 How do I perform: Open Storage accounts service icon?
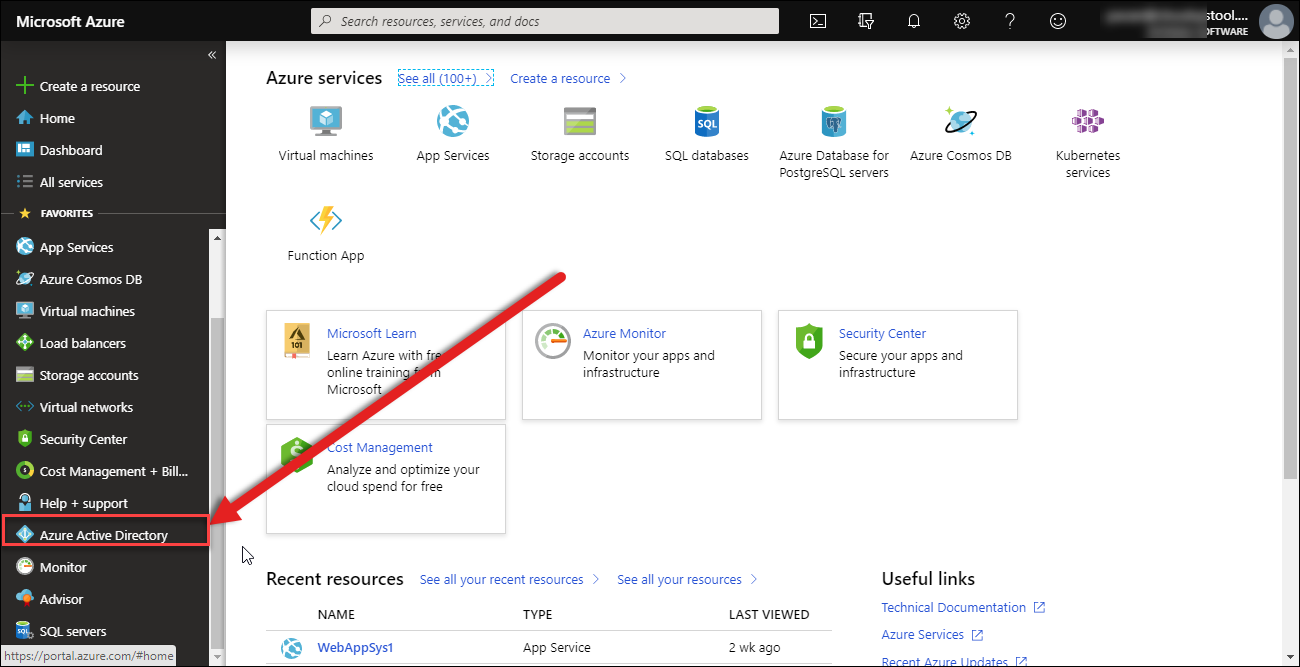580,121
